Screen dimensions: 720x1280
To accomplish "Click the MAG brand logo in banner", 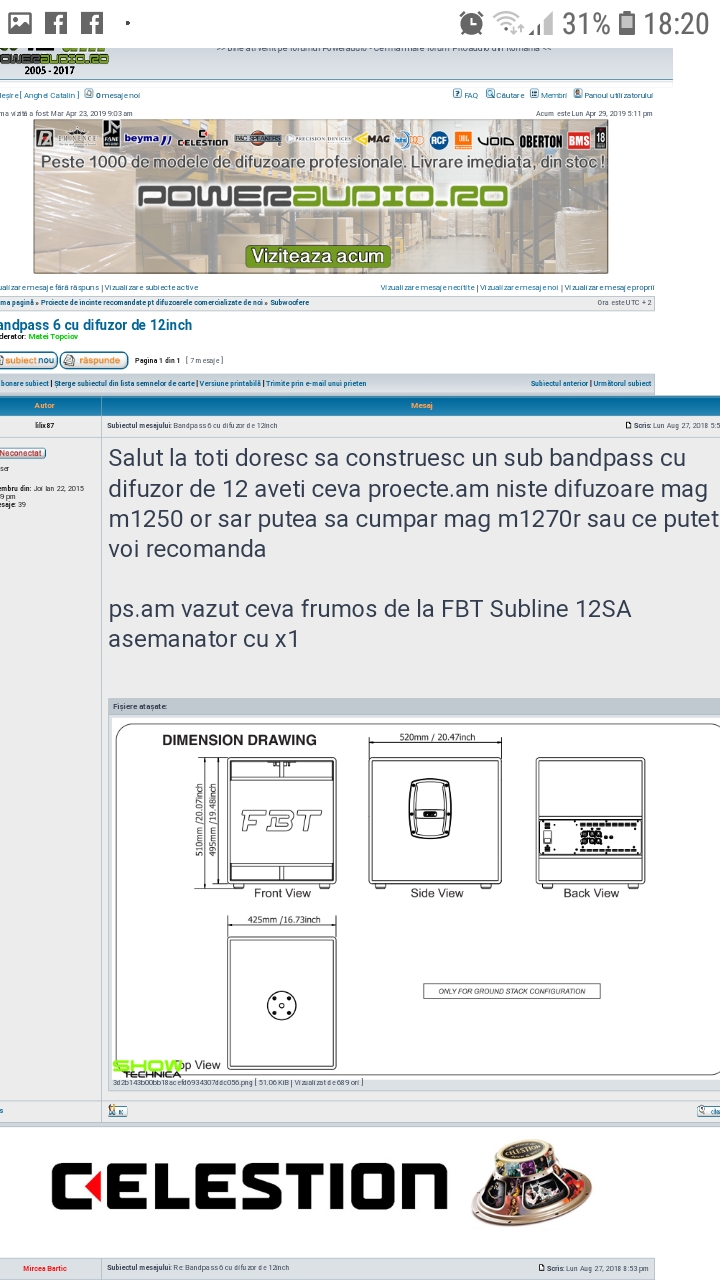I will [373, 139].
